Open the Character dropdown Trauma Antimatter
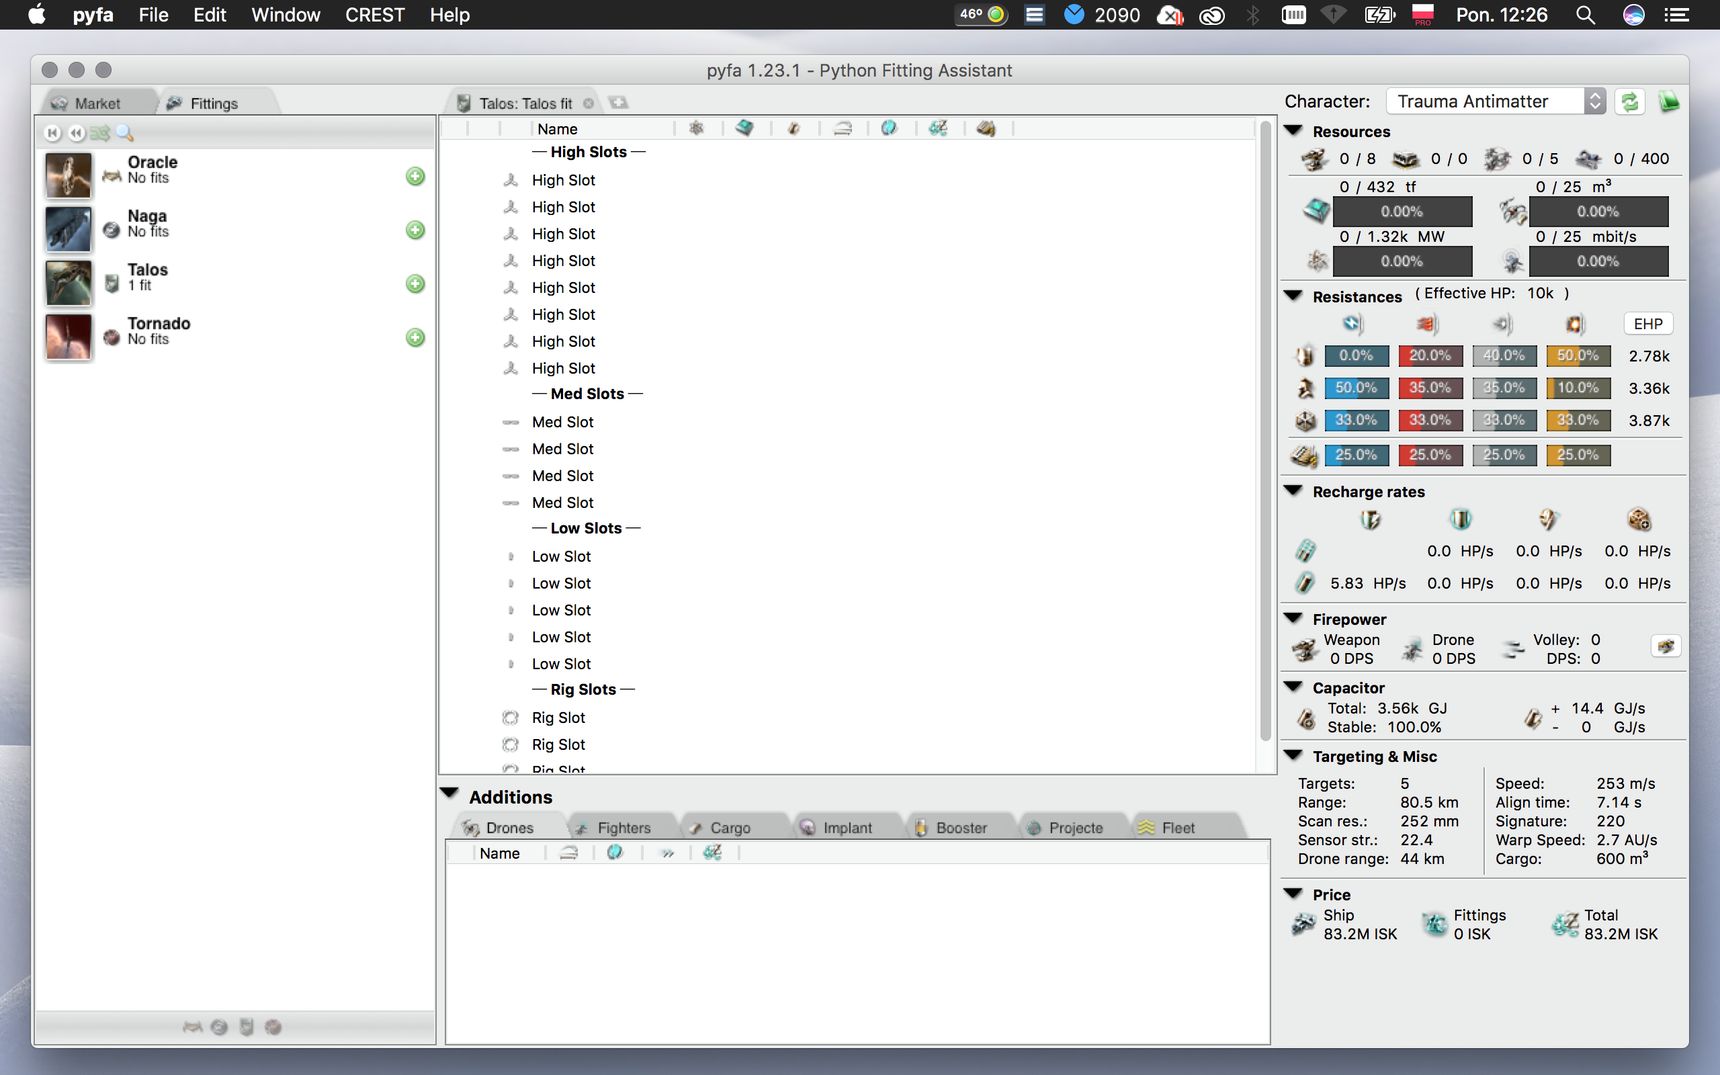 pos(1495,101)
